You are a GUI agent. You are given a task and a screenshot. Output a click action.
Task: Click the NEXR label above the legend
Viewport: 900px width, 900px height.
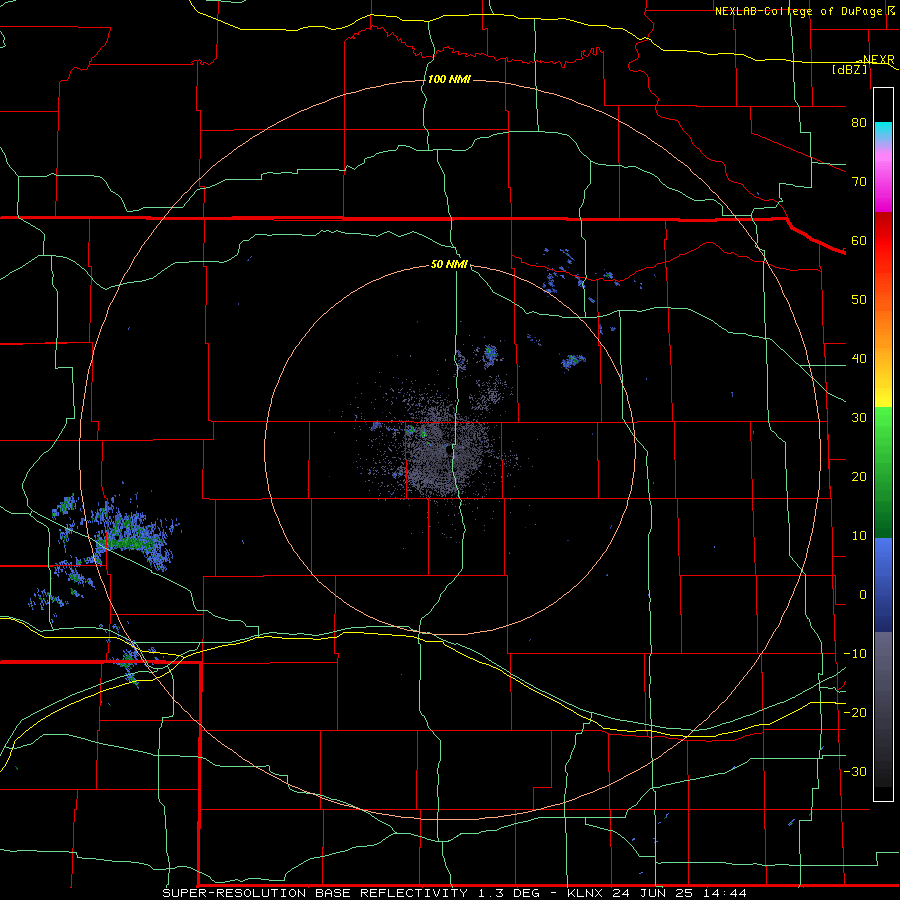878,60
